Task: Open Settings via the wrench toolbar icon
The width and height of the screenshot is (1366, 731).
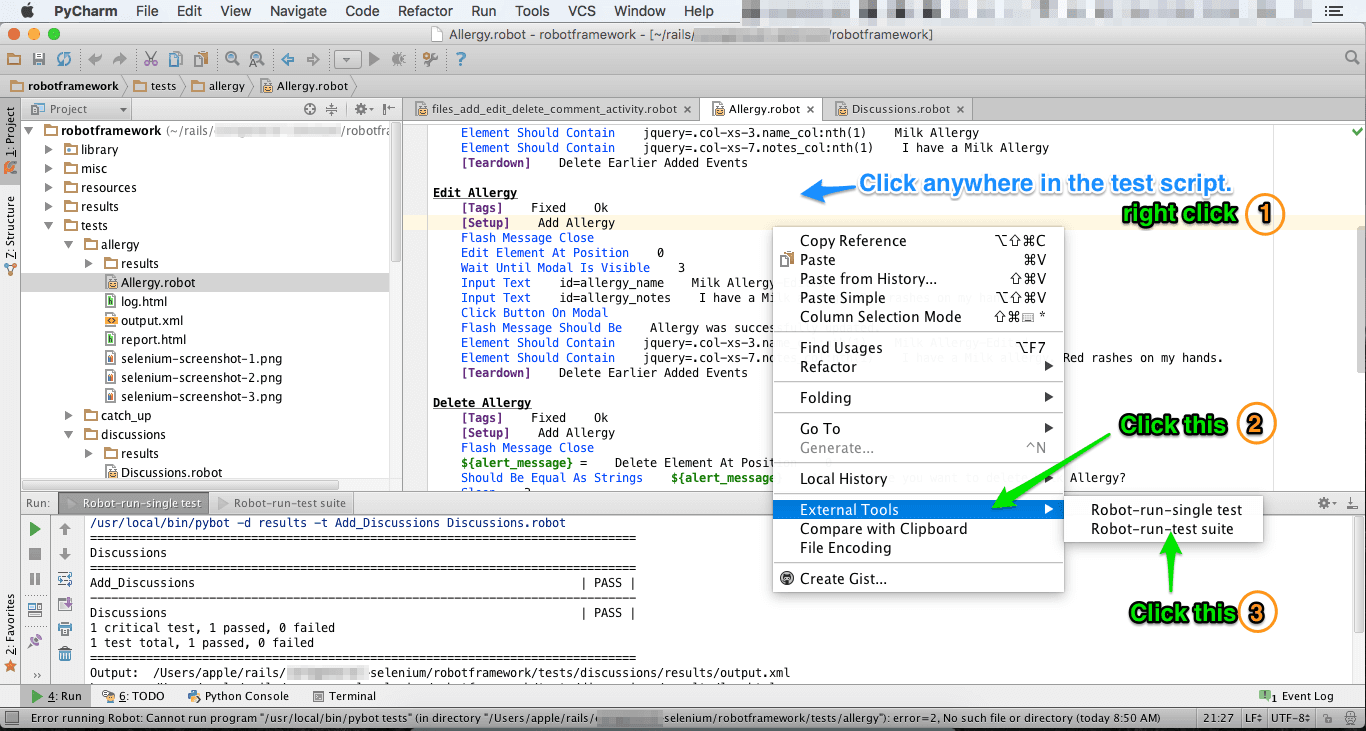Action: [x=429, y=58]
